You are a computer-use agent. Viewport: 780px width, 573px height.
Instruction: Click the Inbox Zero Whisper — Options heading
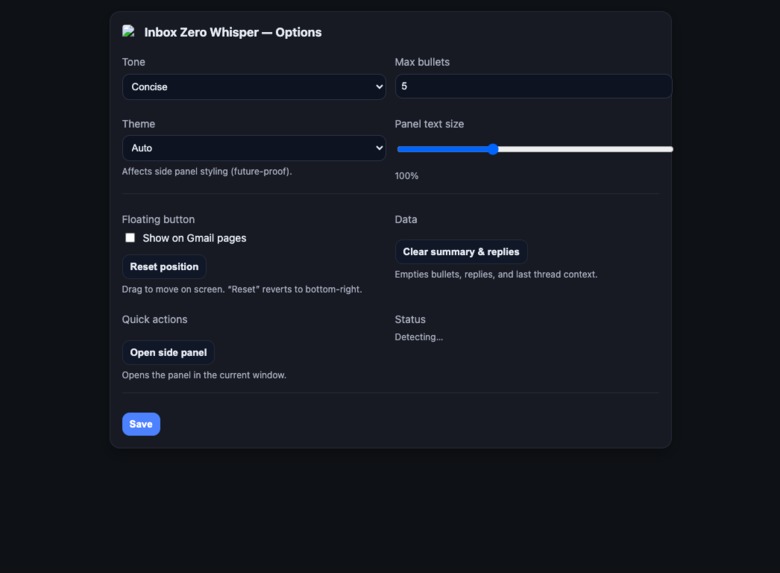click(233, 32)
